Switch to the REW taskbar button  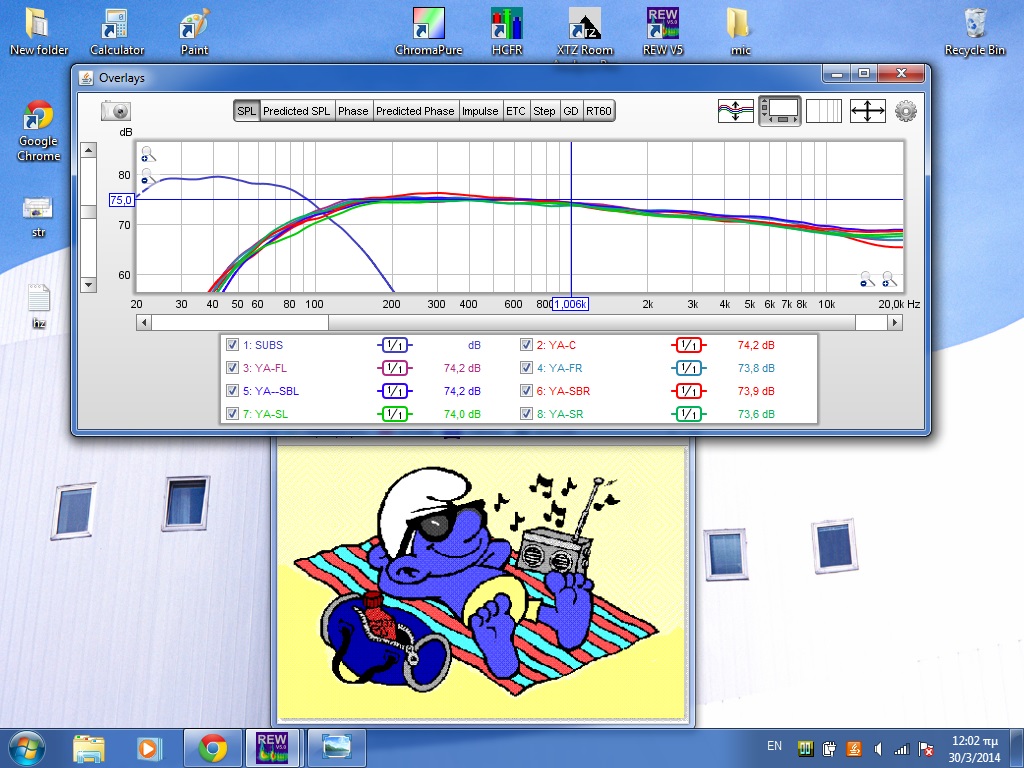[272, 748]
